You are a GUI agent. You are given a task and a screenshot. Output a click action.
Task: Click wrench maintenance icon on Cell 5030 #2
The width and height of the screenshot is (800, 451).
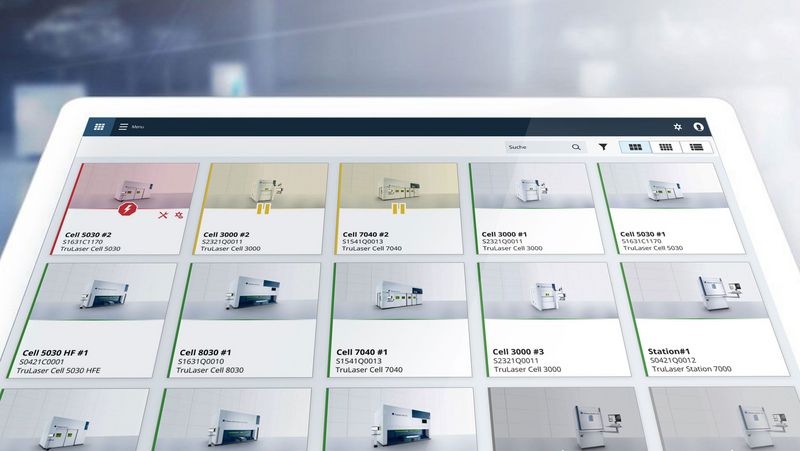tap(163, 215)
